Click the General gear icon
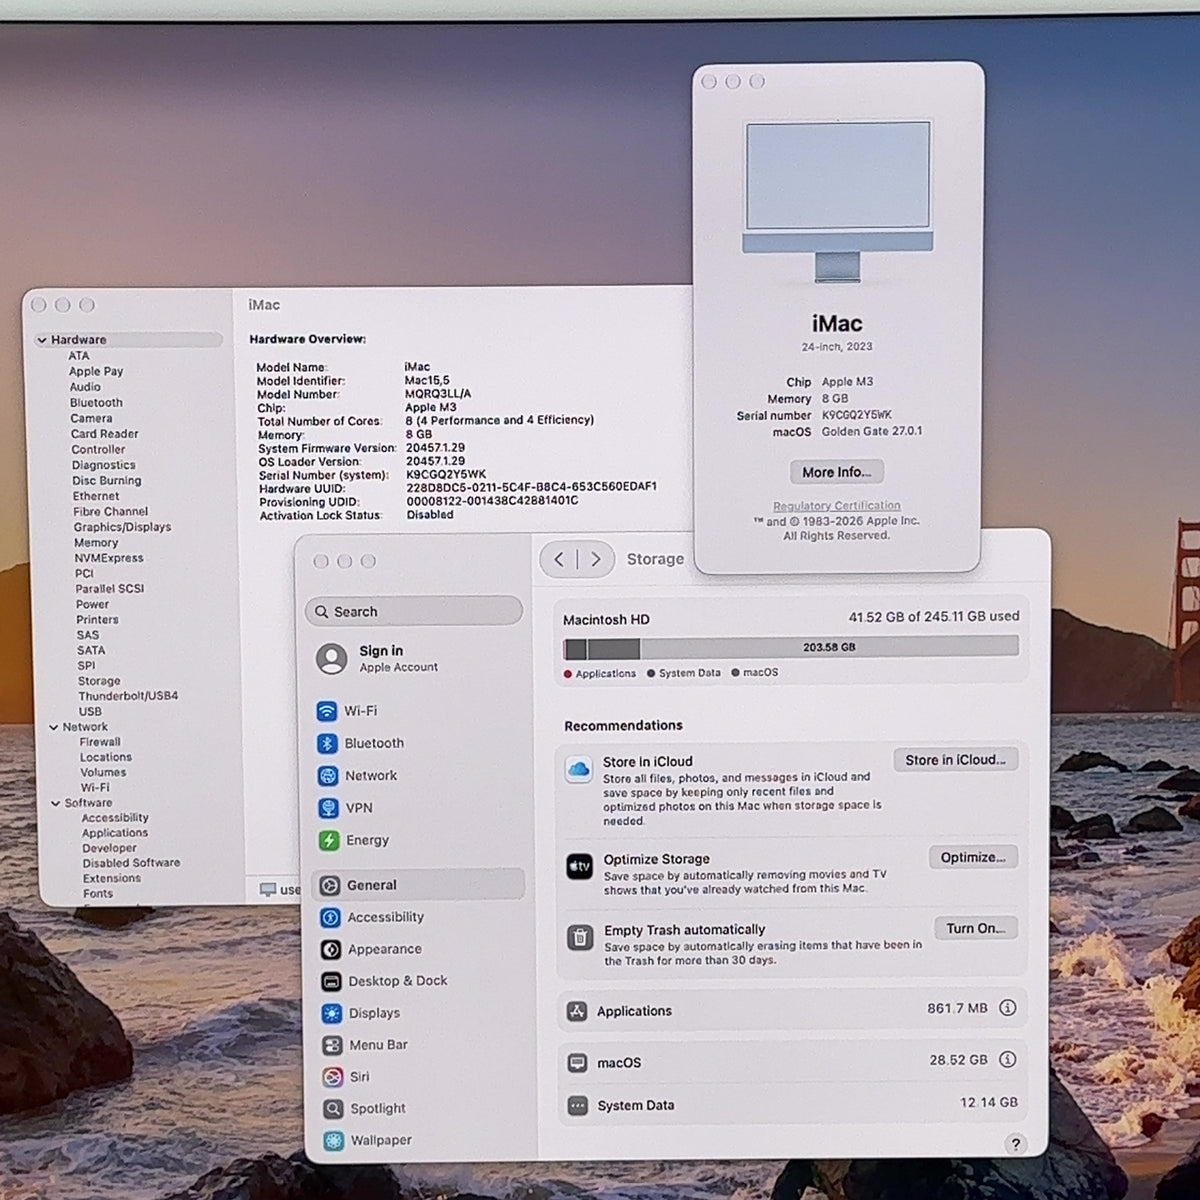This screenshot has height=1200, width=1200. [x=330, y=885]
